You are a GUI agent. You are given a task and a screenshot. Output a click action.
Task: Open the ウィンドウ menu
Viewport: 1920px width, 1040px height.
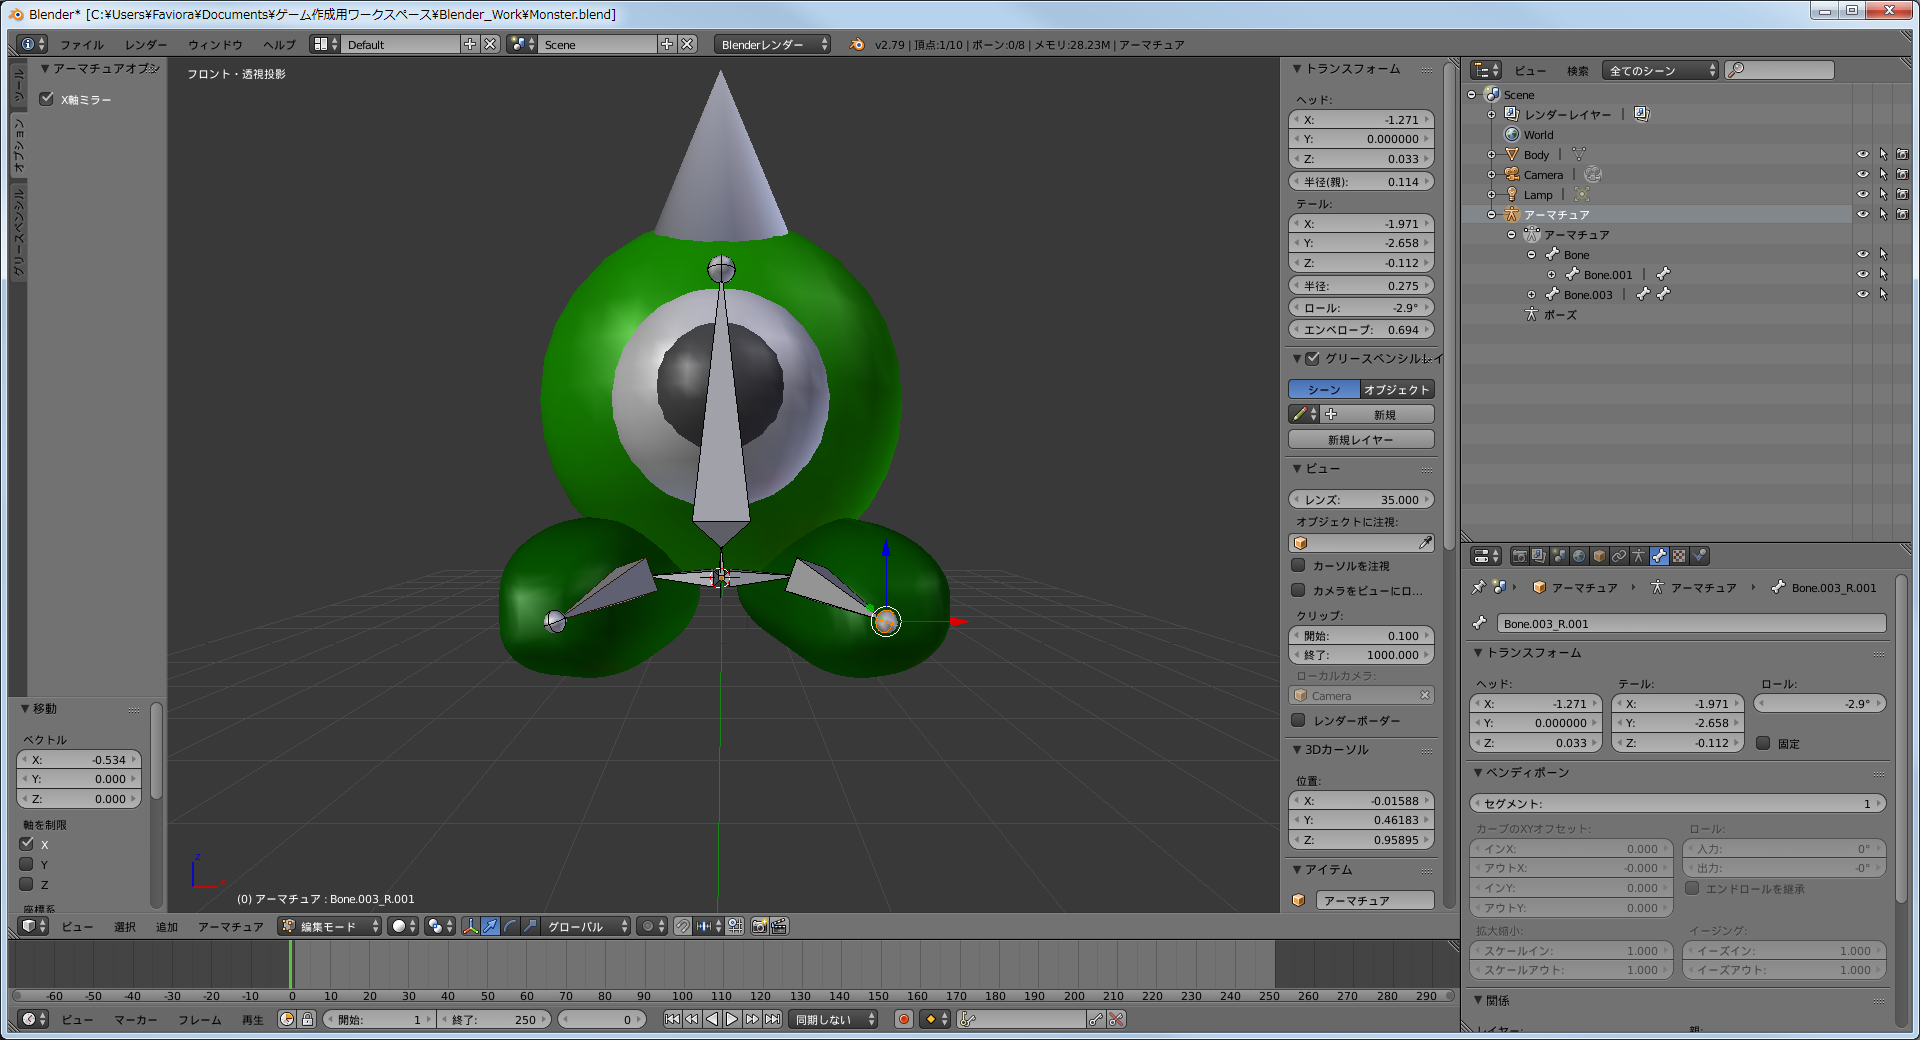pyautogui.click(x=215, y=44)
